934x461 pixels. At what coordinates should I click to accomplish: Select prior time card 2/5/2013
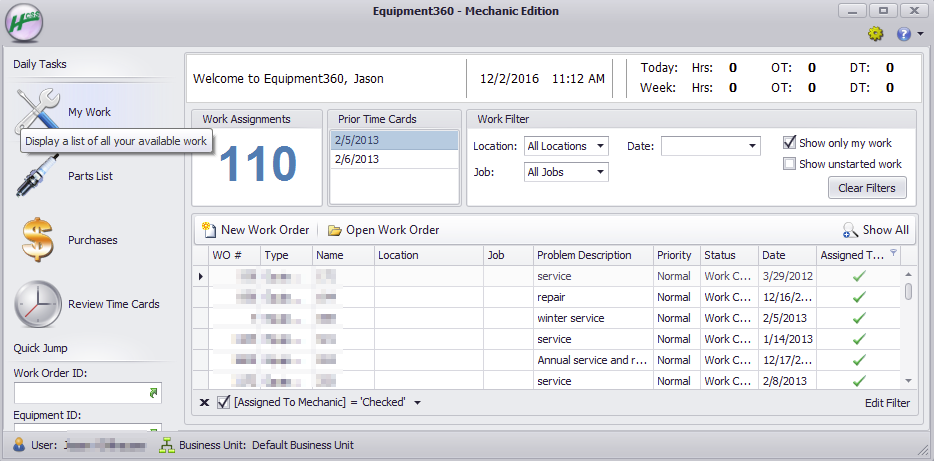[x=394, y=141]
